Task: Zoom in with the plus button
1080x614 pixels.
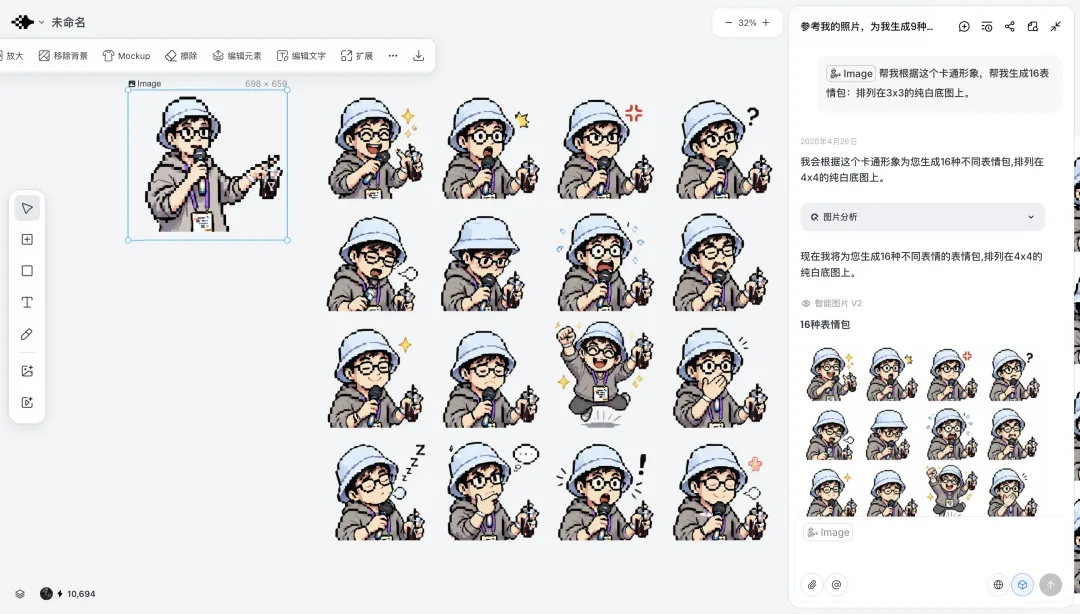Action: point(766,22)
